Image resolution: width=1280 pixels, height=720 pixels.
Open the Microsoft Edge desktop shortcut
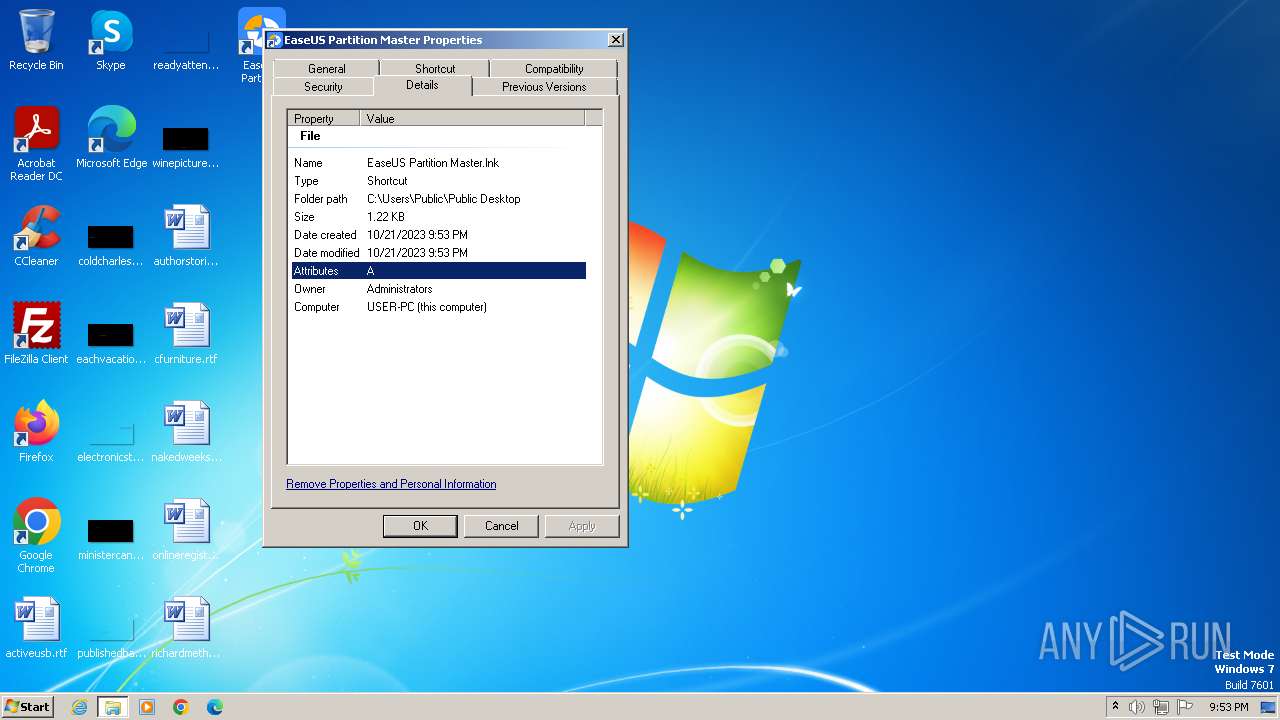coord(111,137)
